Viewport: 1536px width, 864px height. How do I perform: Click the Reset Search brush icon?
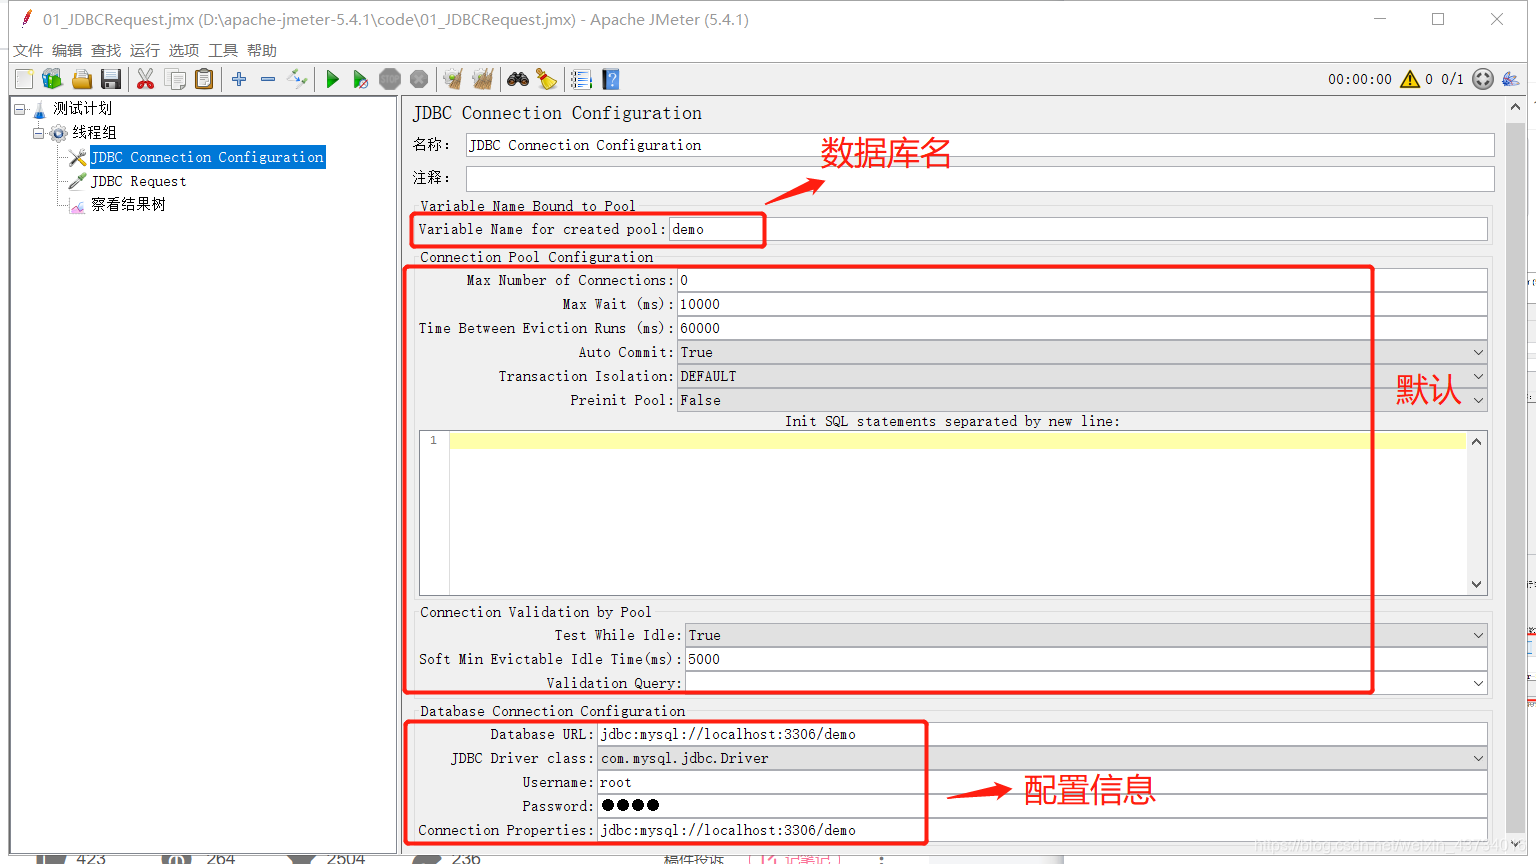(x=547, y=79)
